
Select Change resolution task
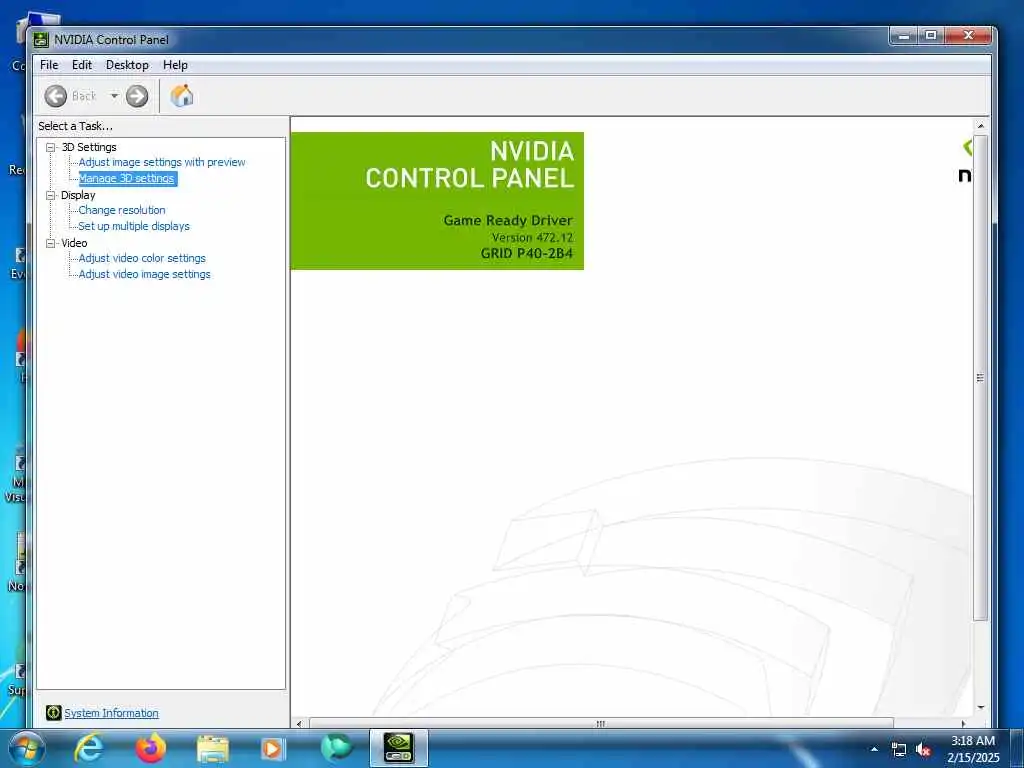coord(121,210)
